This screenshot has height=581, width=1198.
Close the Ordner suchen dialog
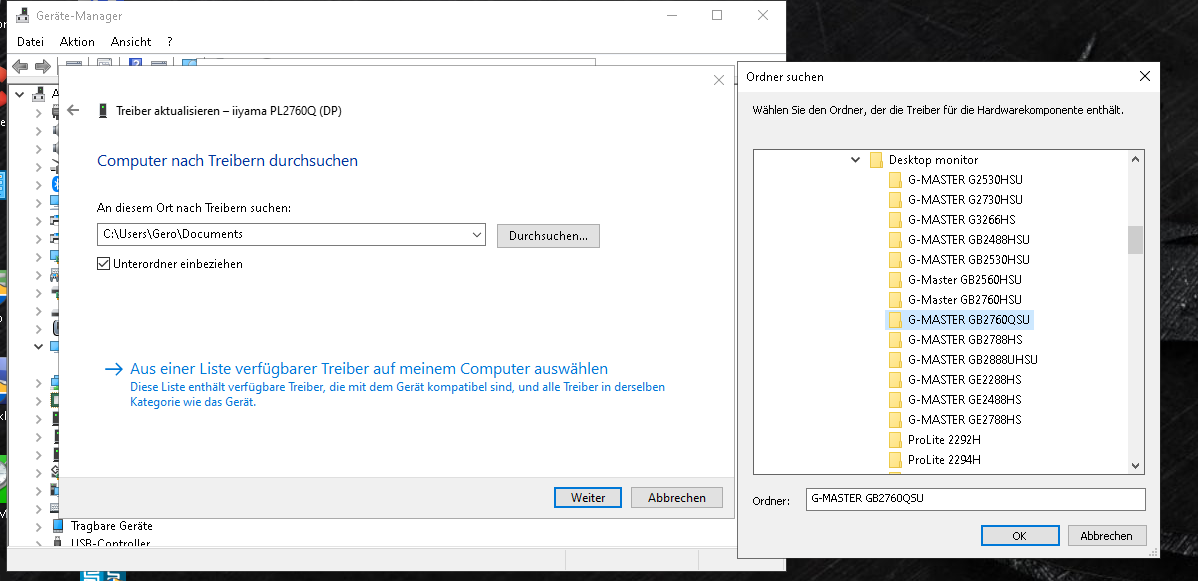1144,76
